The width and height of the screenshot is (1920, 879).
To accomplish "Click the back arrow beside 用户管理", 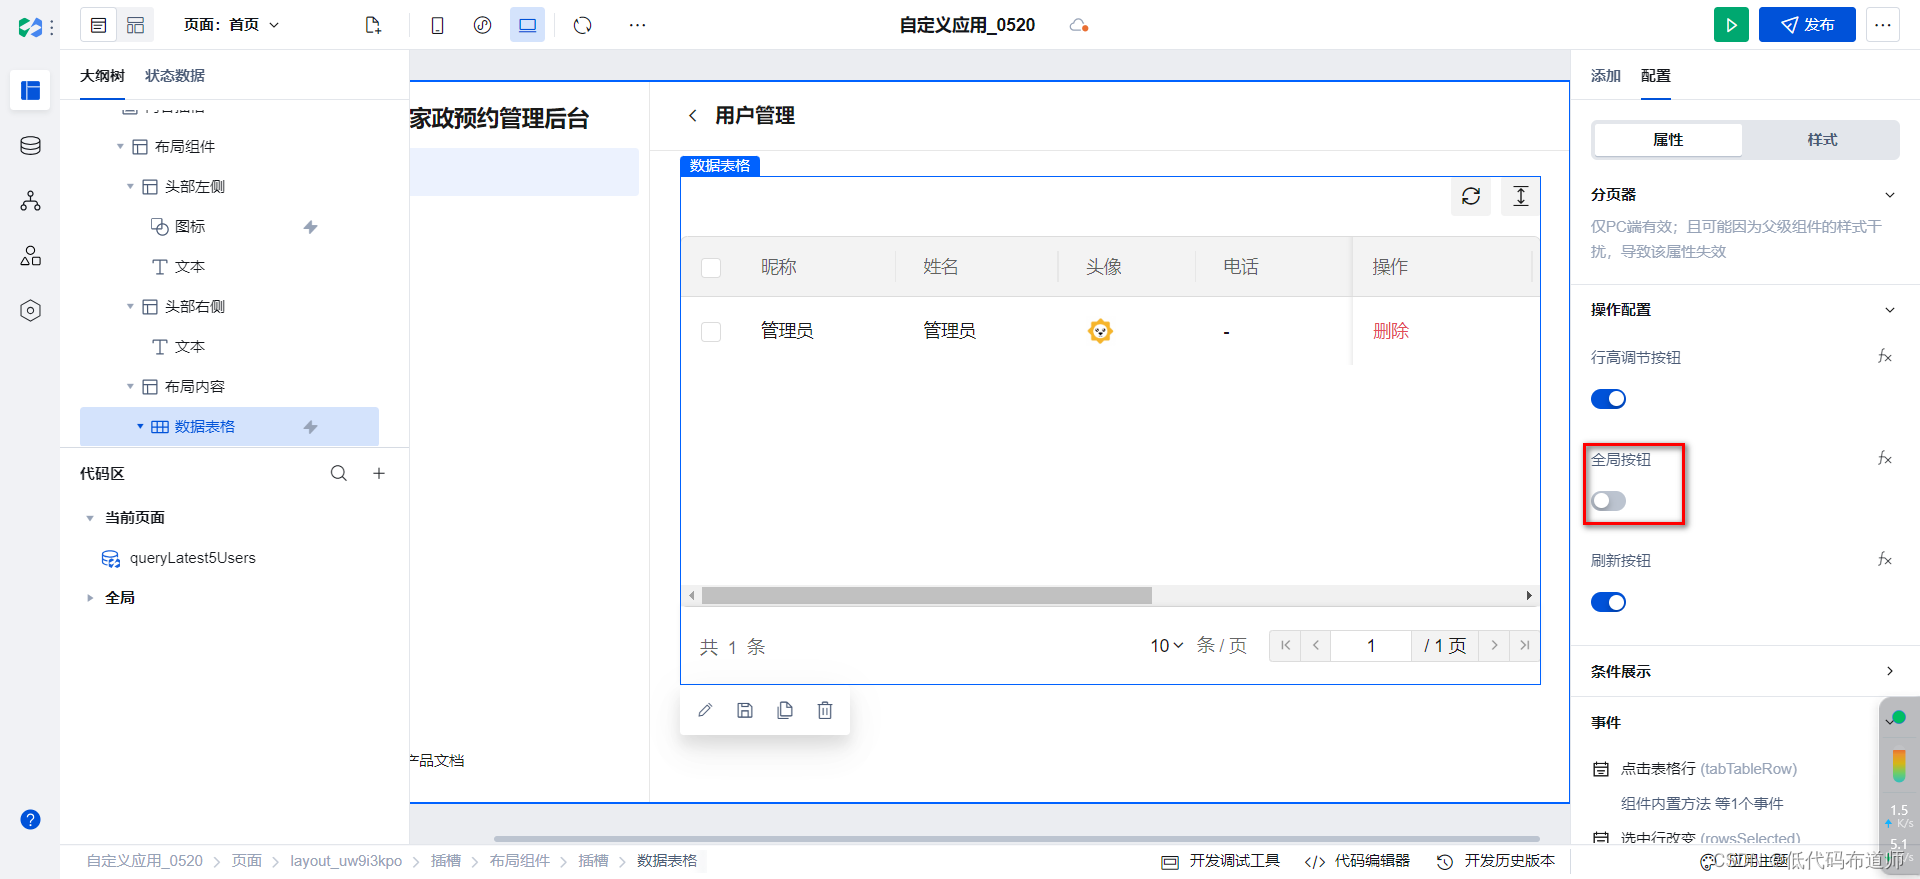I will 692,116.
